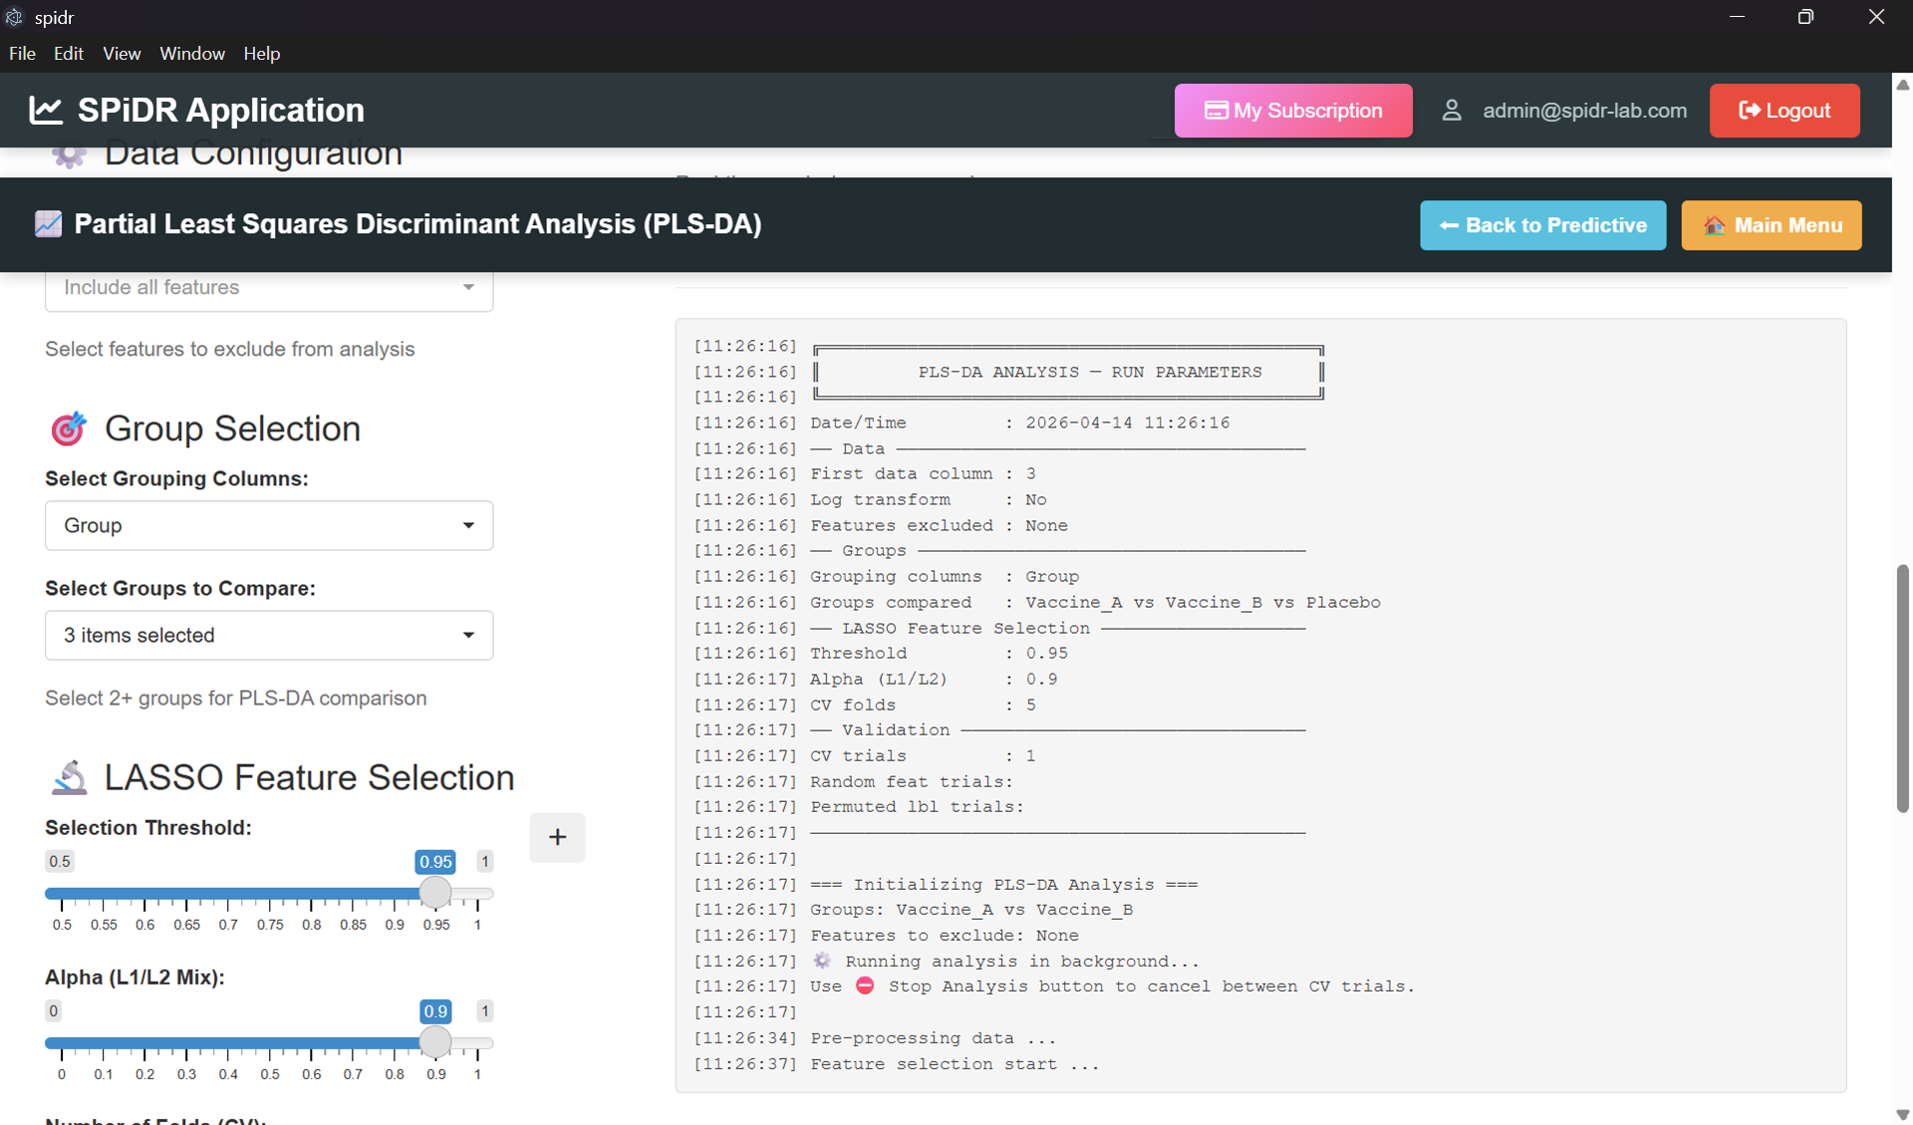Viewport: 1913px width, 1125px height.
Task: Return to the Main Menu
Action: [1771, 225]
